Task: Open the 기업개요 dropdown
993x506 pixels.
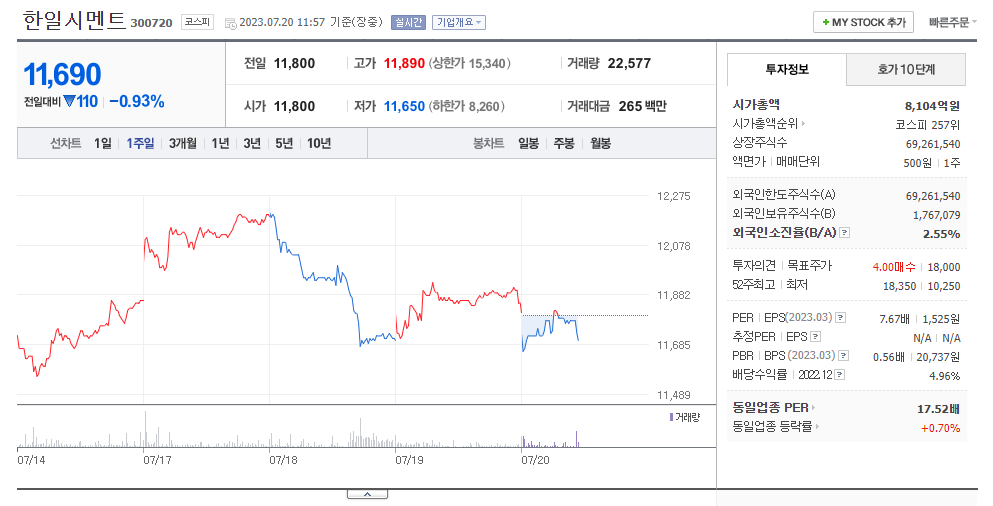Action: [459, 22]
